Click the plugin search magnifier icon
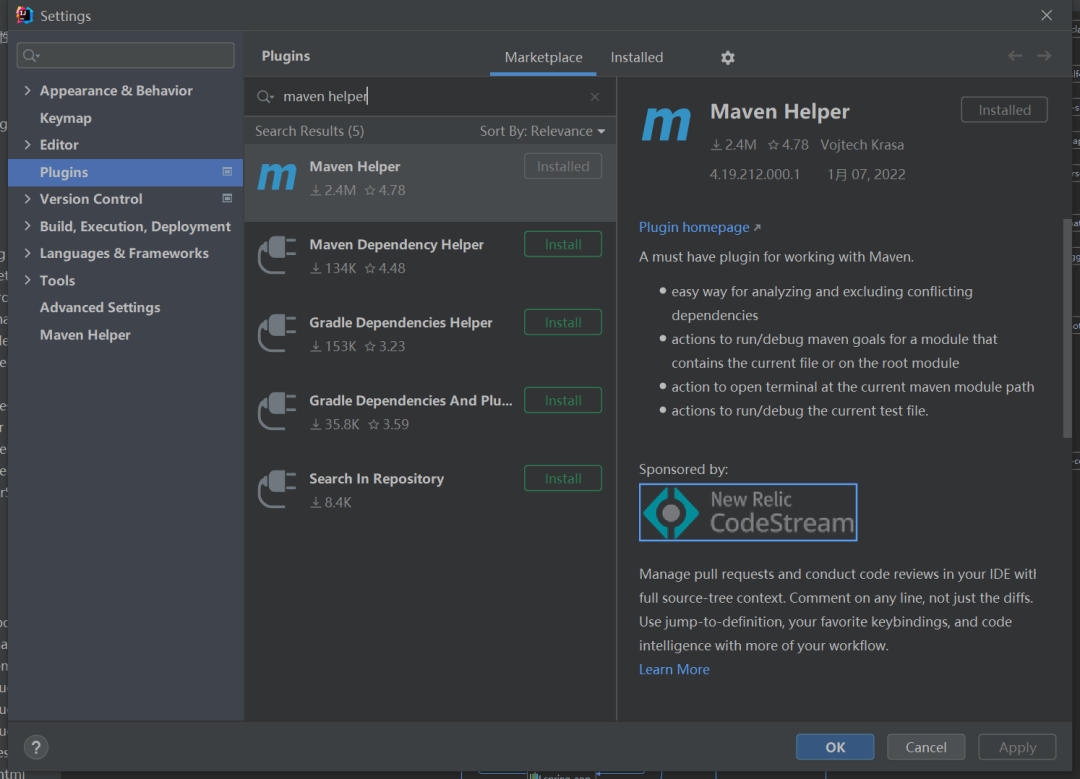The image size is (1080, 779). [265, 96]
